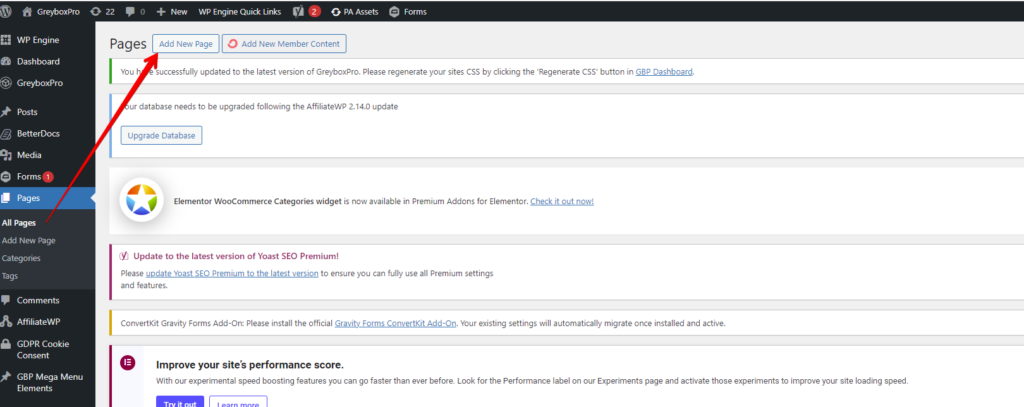The width and height of the screenshot is (1024, 407).
Task: Click the plus New icon in admin bar
Action: tap(161, 12)
